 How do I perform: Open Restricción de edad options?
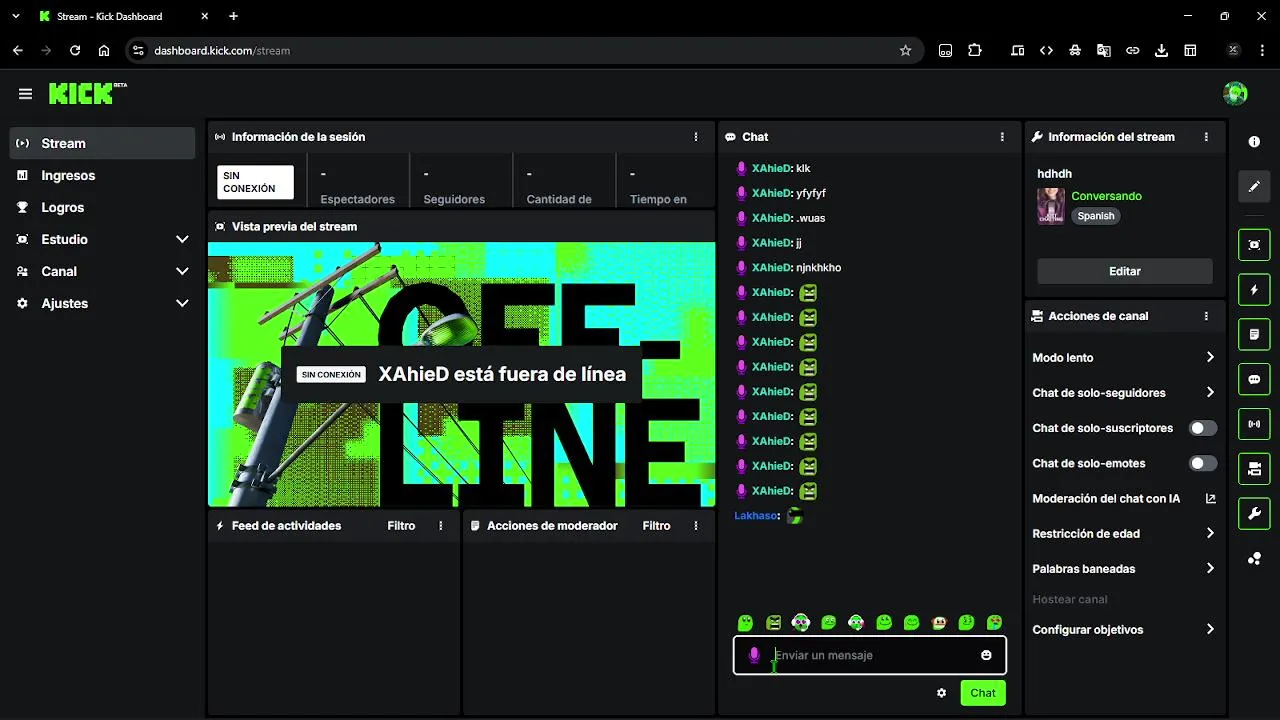click(x=1124, y=534)
